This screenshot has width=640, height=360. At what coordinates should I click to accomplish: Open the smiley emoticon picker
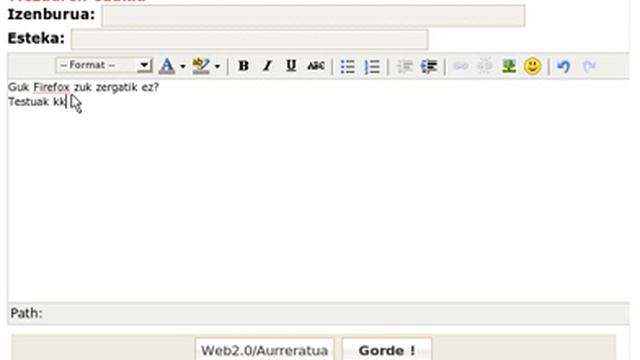pyautogui.click(x=533, y=66)
